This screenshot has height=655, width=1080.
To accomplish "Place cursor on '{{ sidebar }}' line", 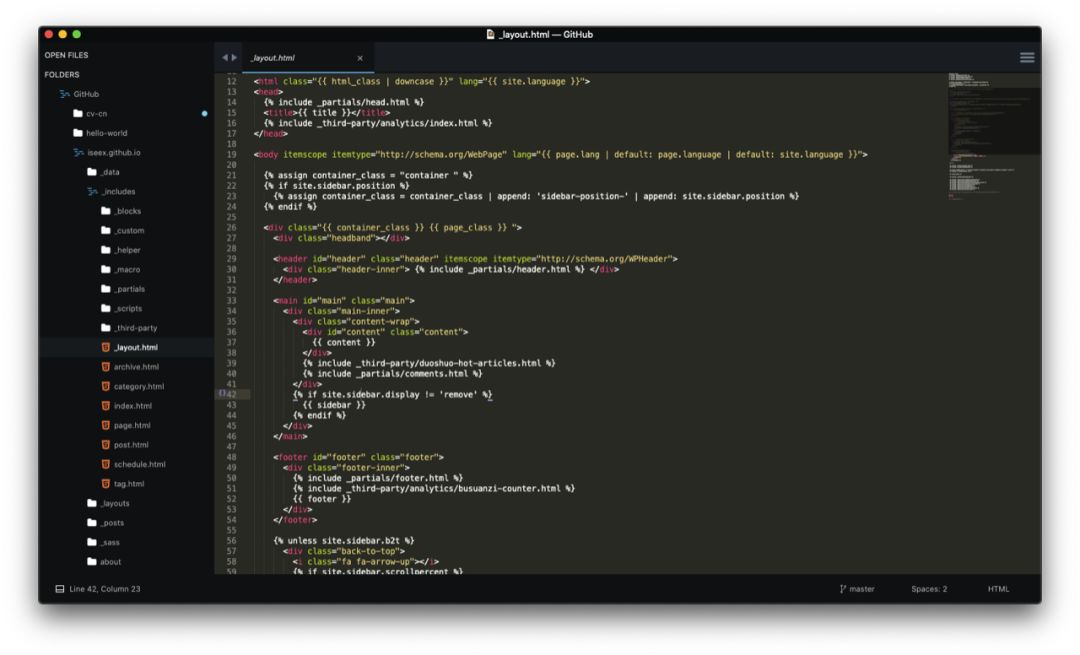I will click(334, 405).
